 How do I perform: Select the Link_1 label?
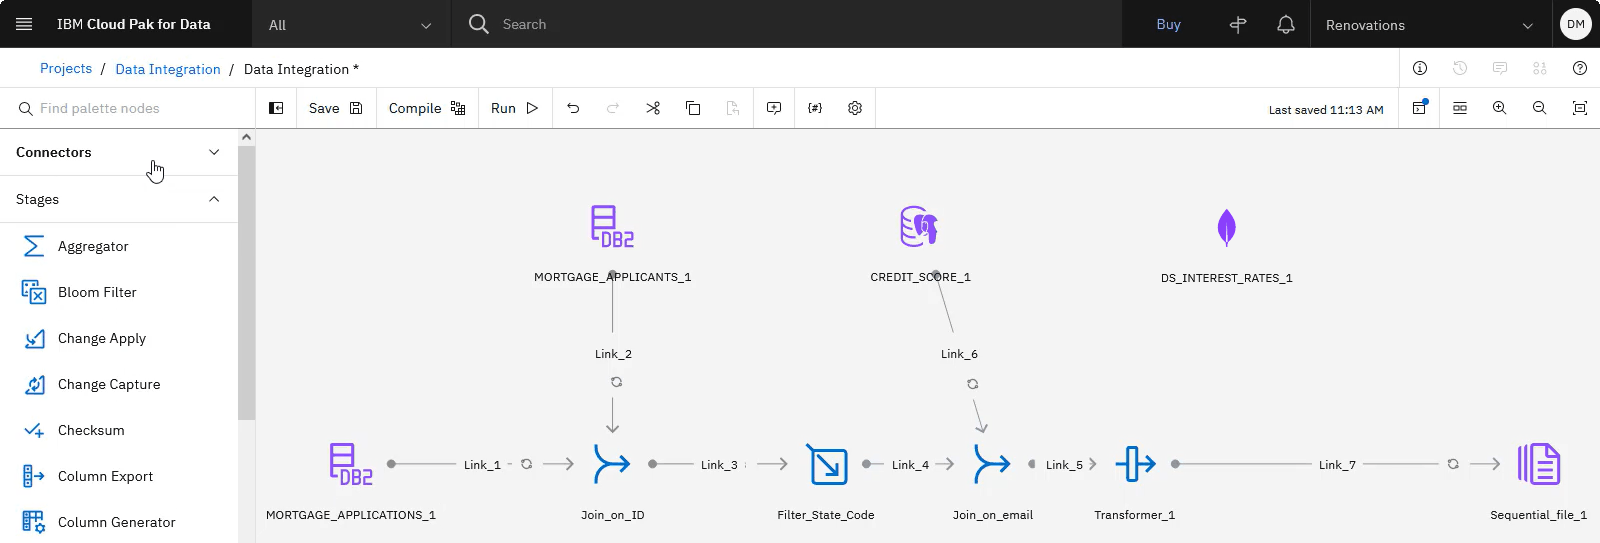482,465
